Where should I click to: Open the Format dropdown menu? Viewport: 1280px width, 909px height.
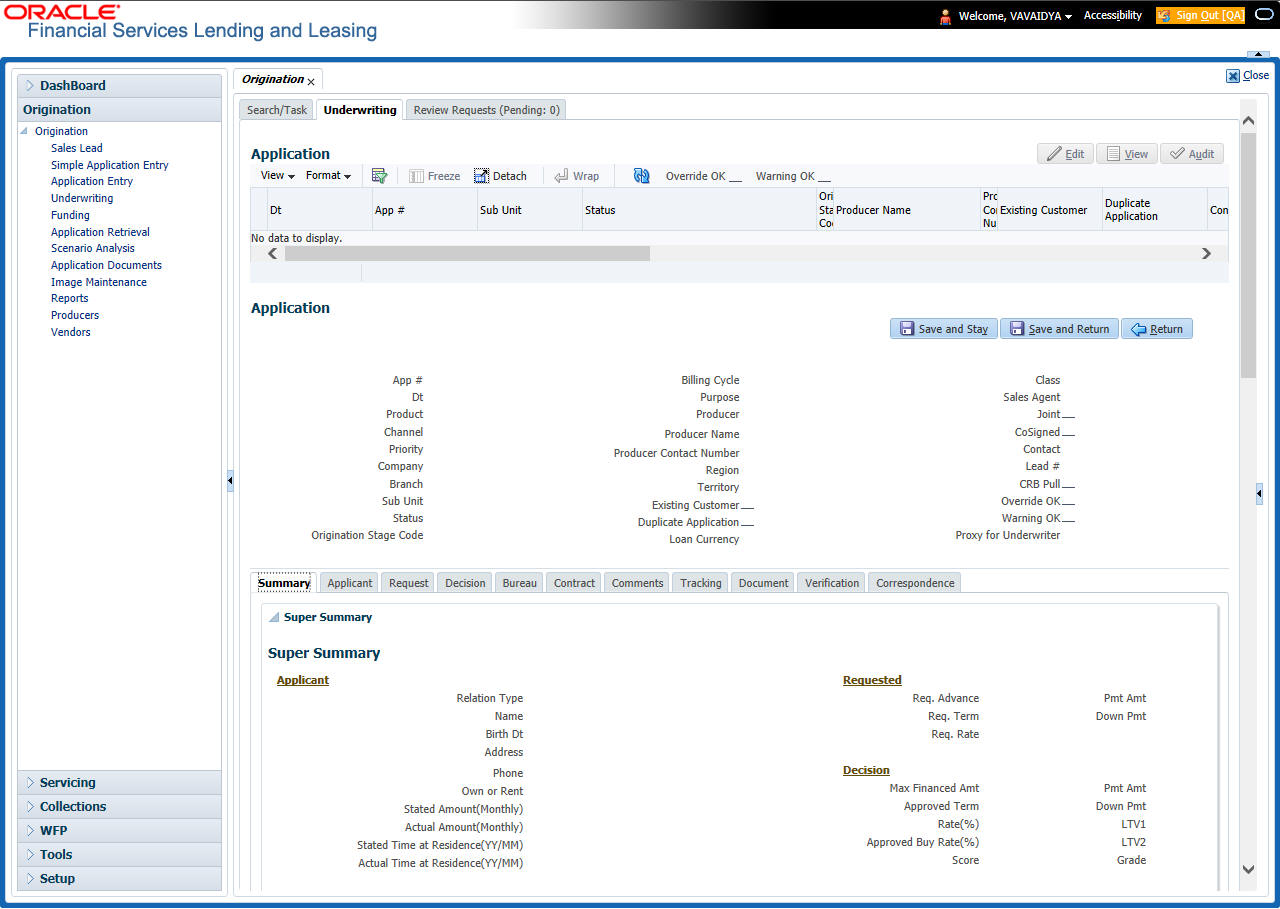tap(328, 176)
